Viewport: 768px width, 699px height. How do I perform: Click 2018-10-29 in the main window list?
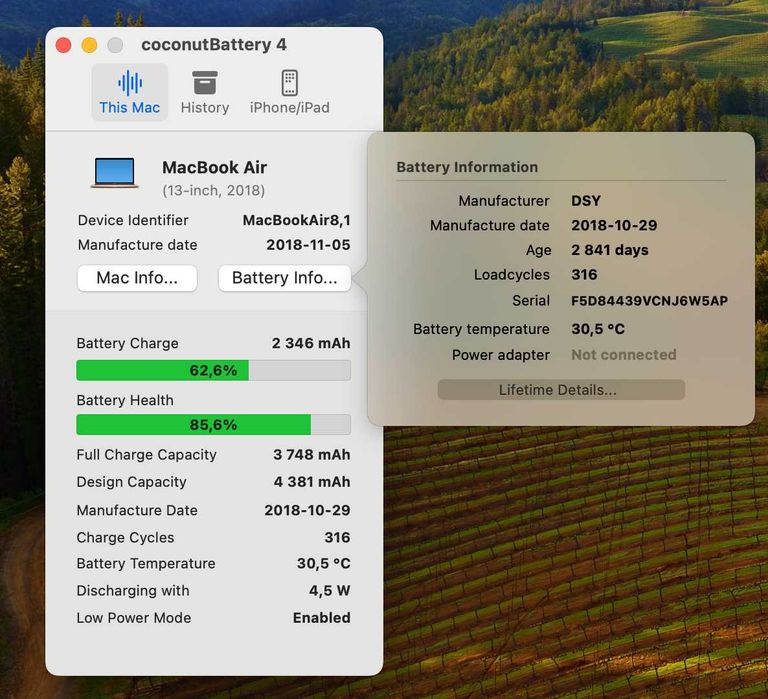[307, 510]
